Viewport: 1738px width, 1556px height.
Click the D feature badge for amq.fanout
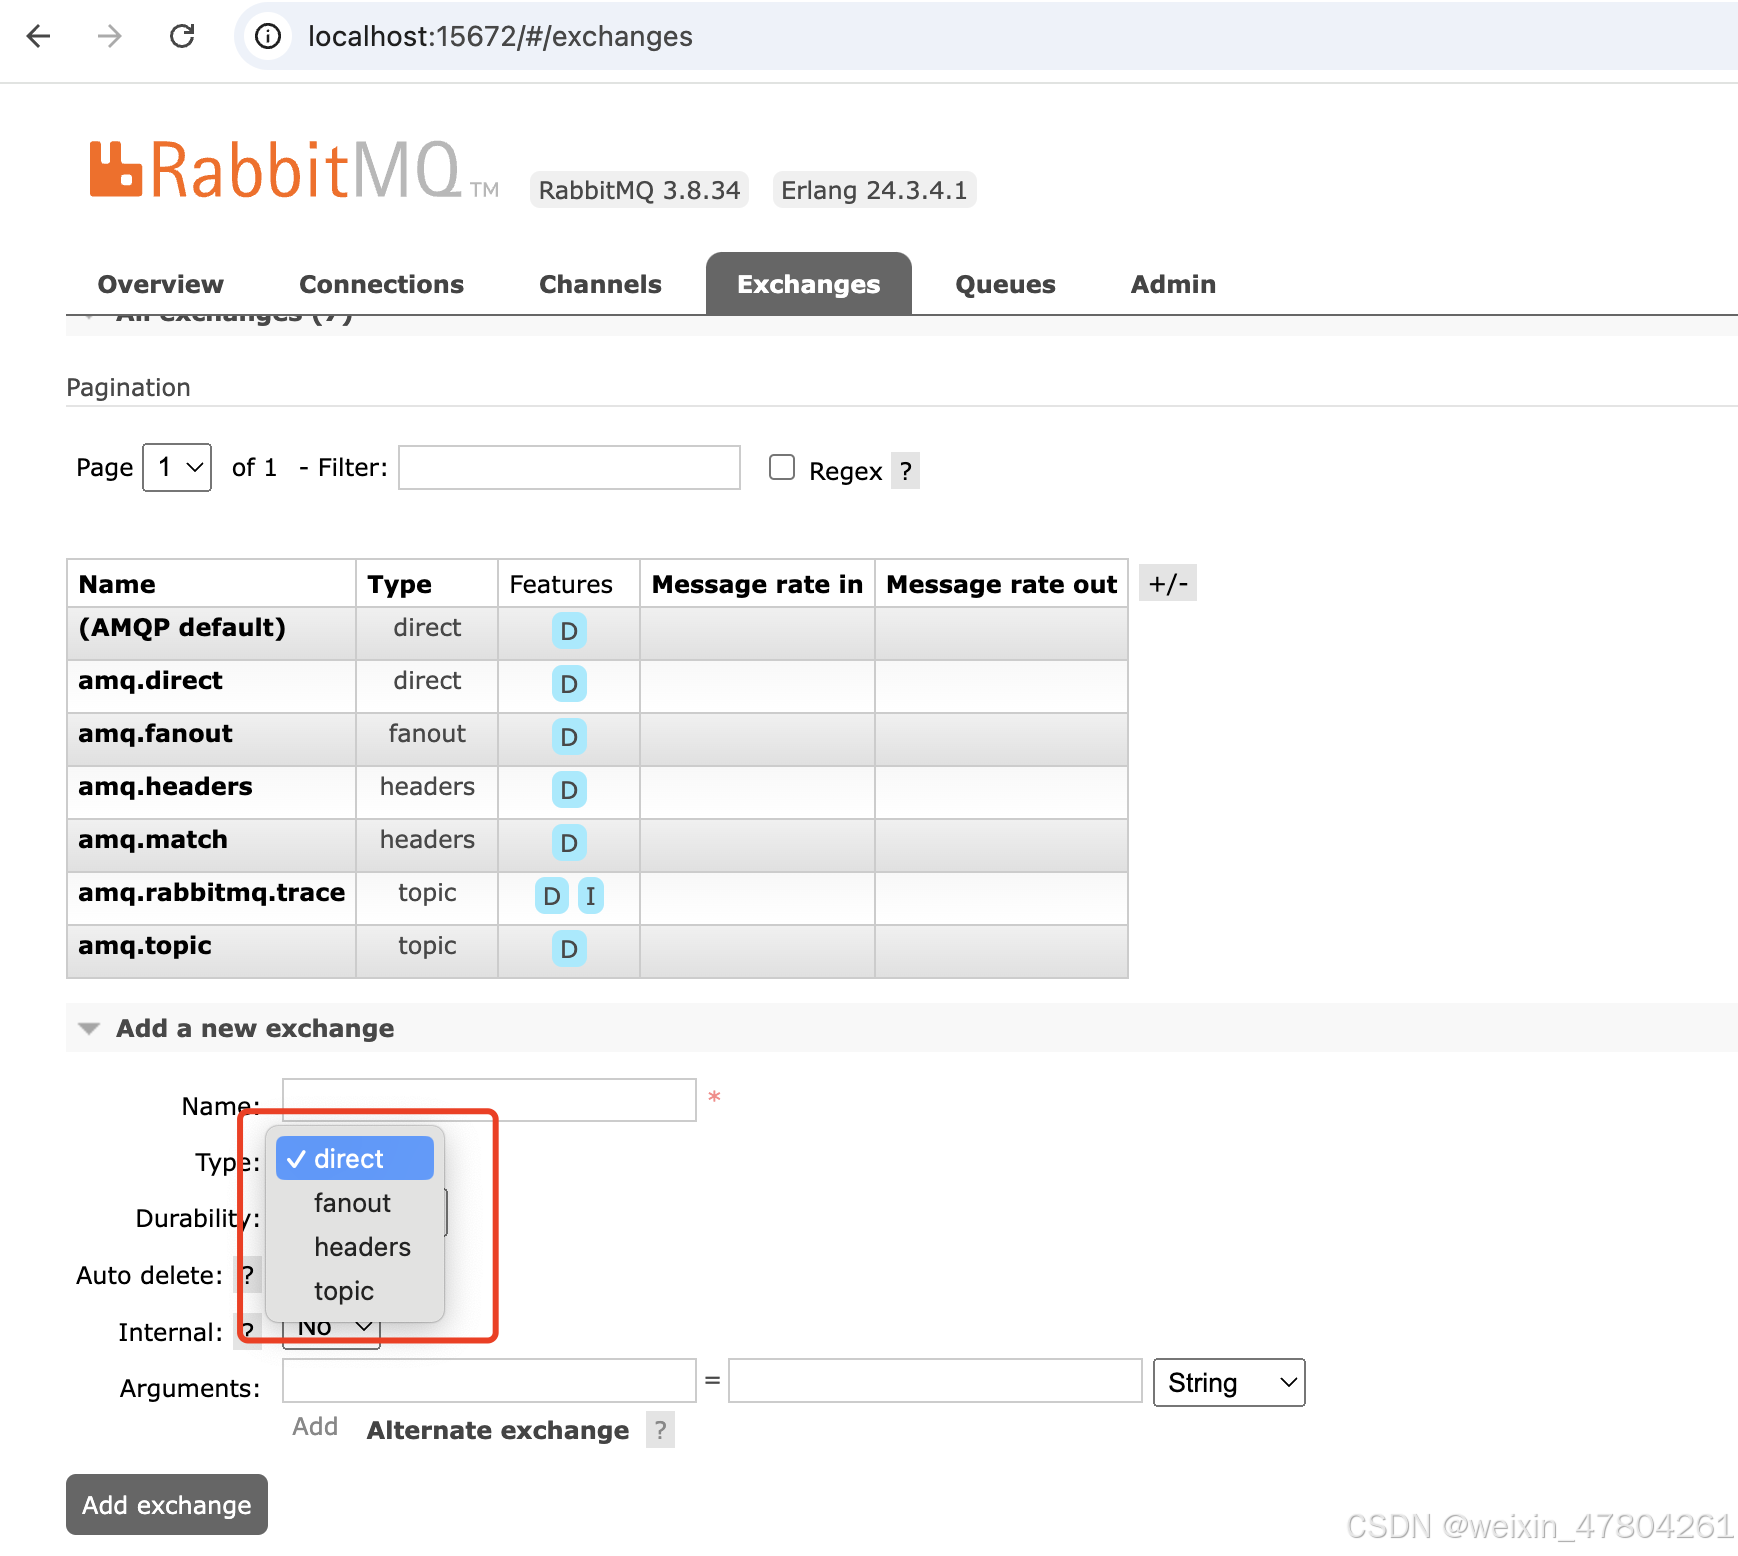pyautogui.click(x=569, y=737)
